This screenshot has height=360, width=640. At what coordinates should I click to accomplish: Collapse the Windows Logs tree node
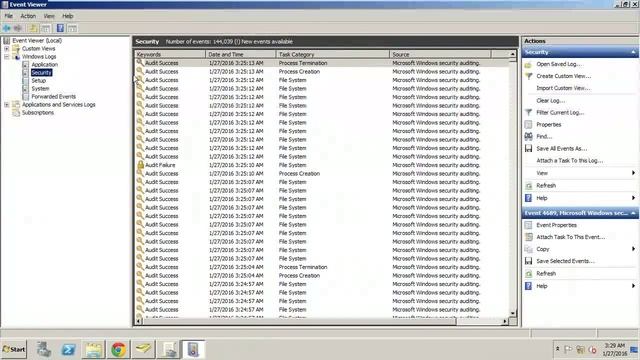click(7, 57)
